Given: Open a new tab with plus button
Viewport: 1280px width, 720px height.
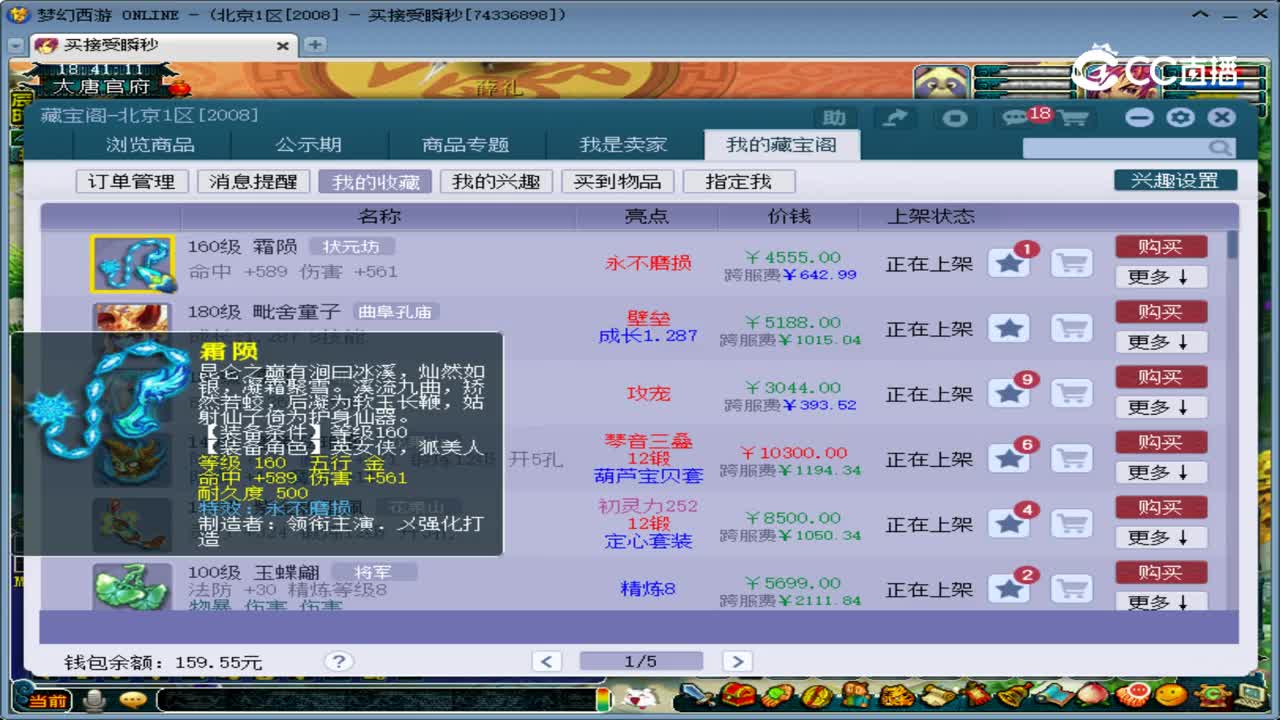Looking at the screenshot, I should [314, 45].
